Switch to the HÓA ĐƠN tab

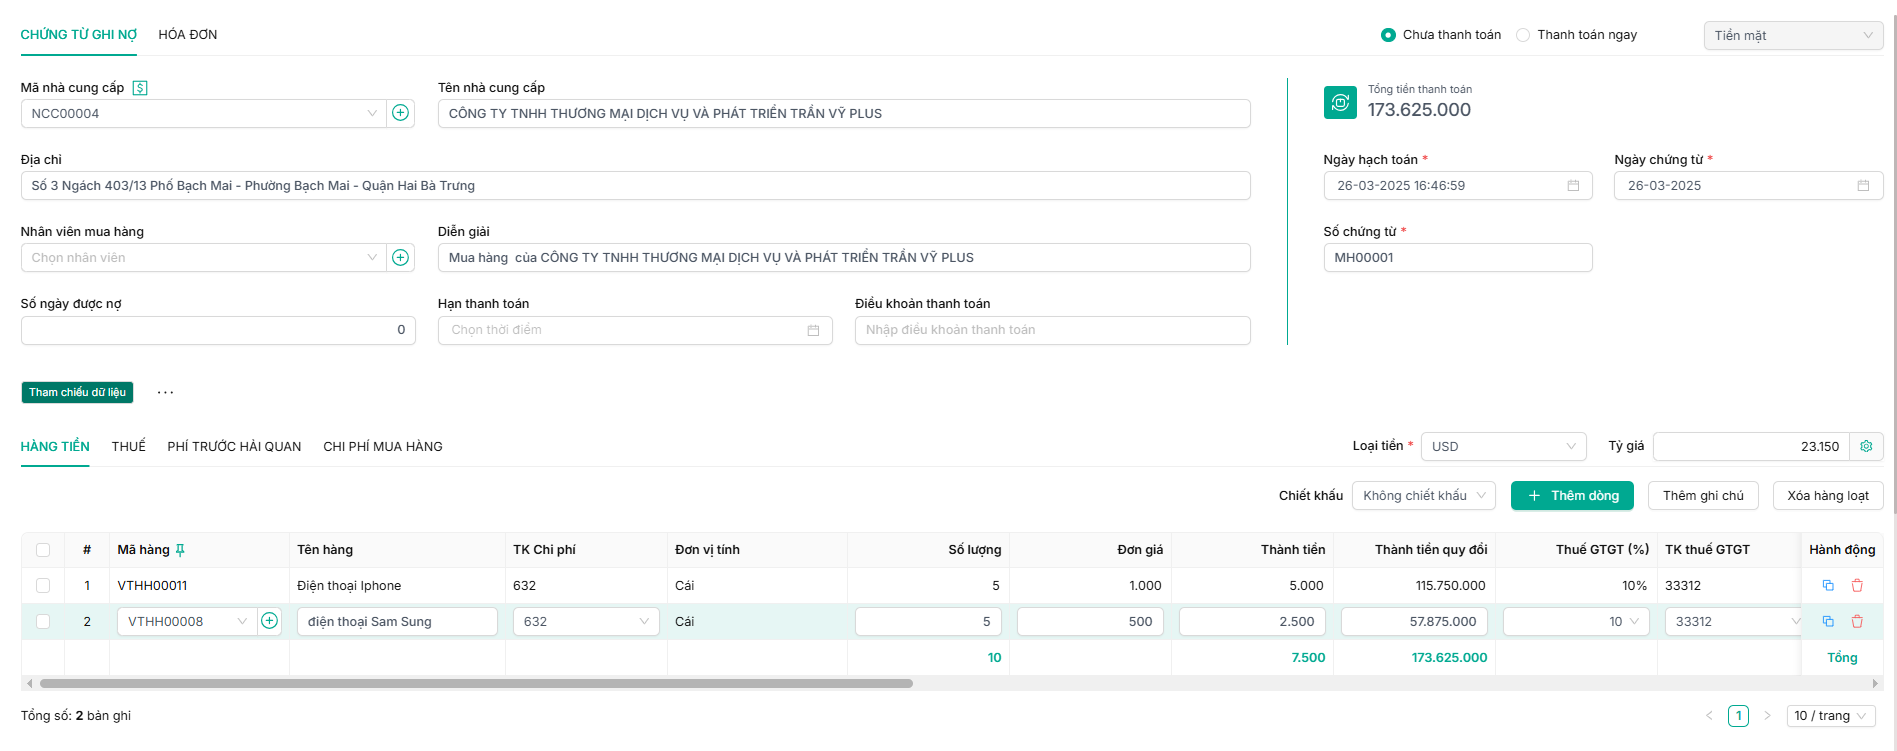188,35
